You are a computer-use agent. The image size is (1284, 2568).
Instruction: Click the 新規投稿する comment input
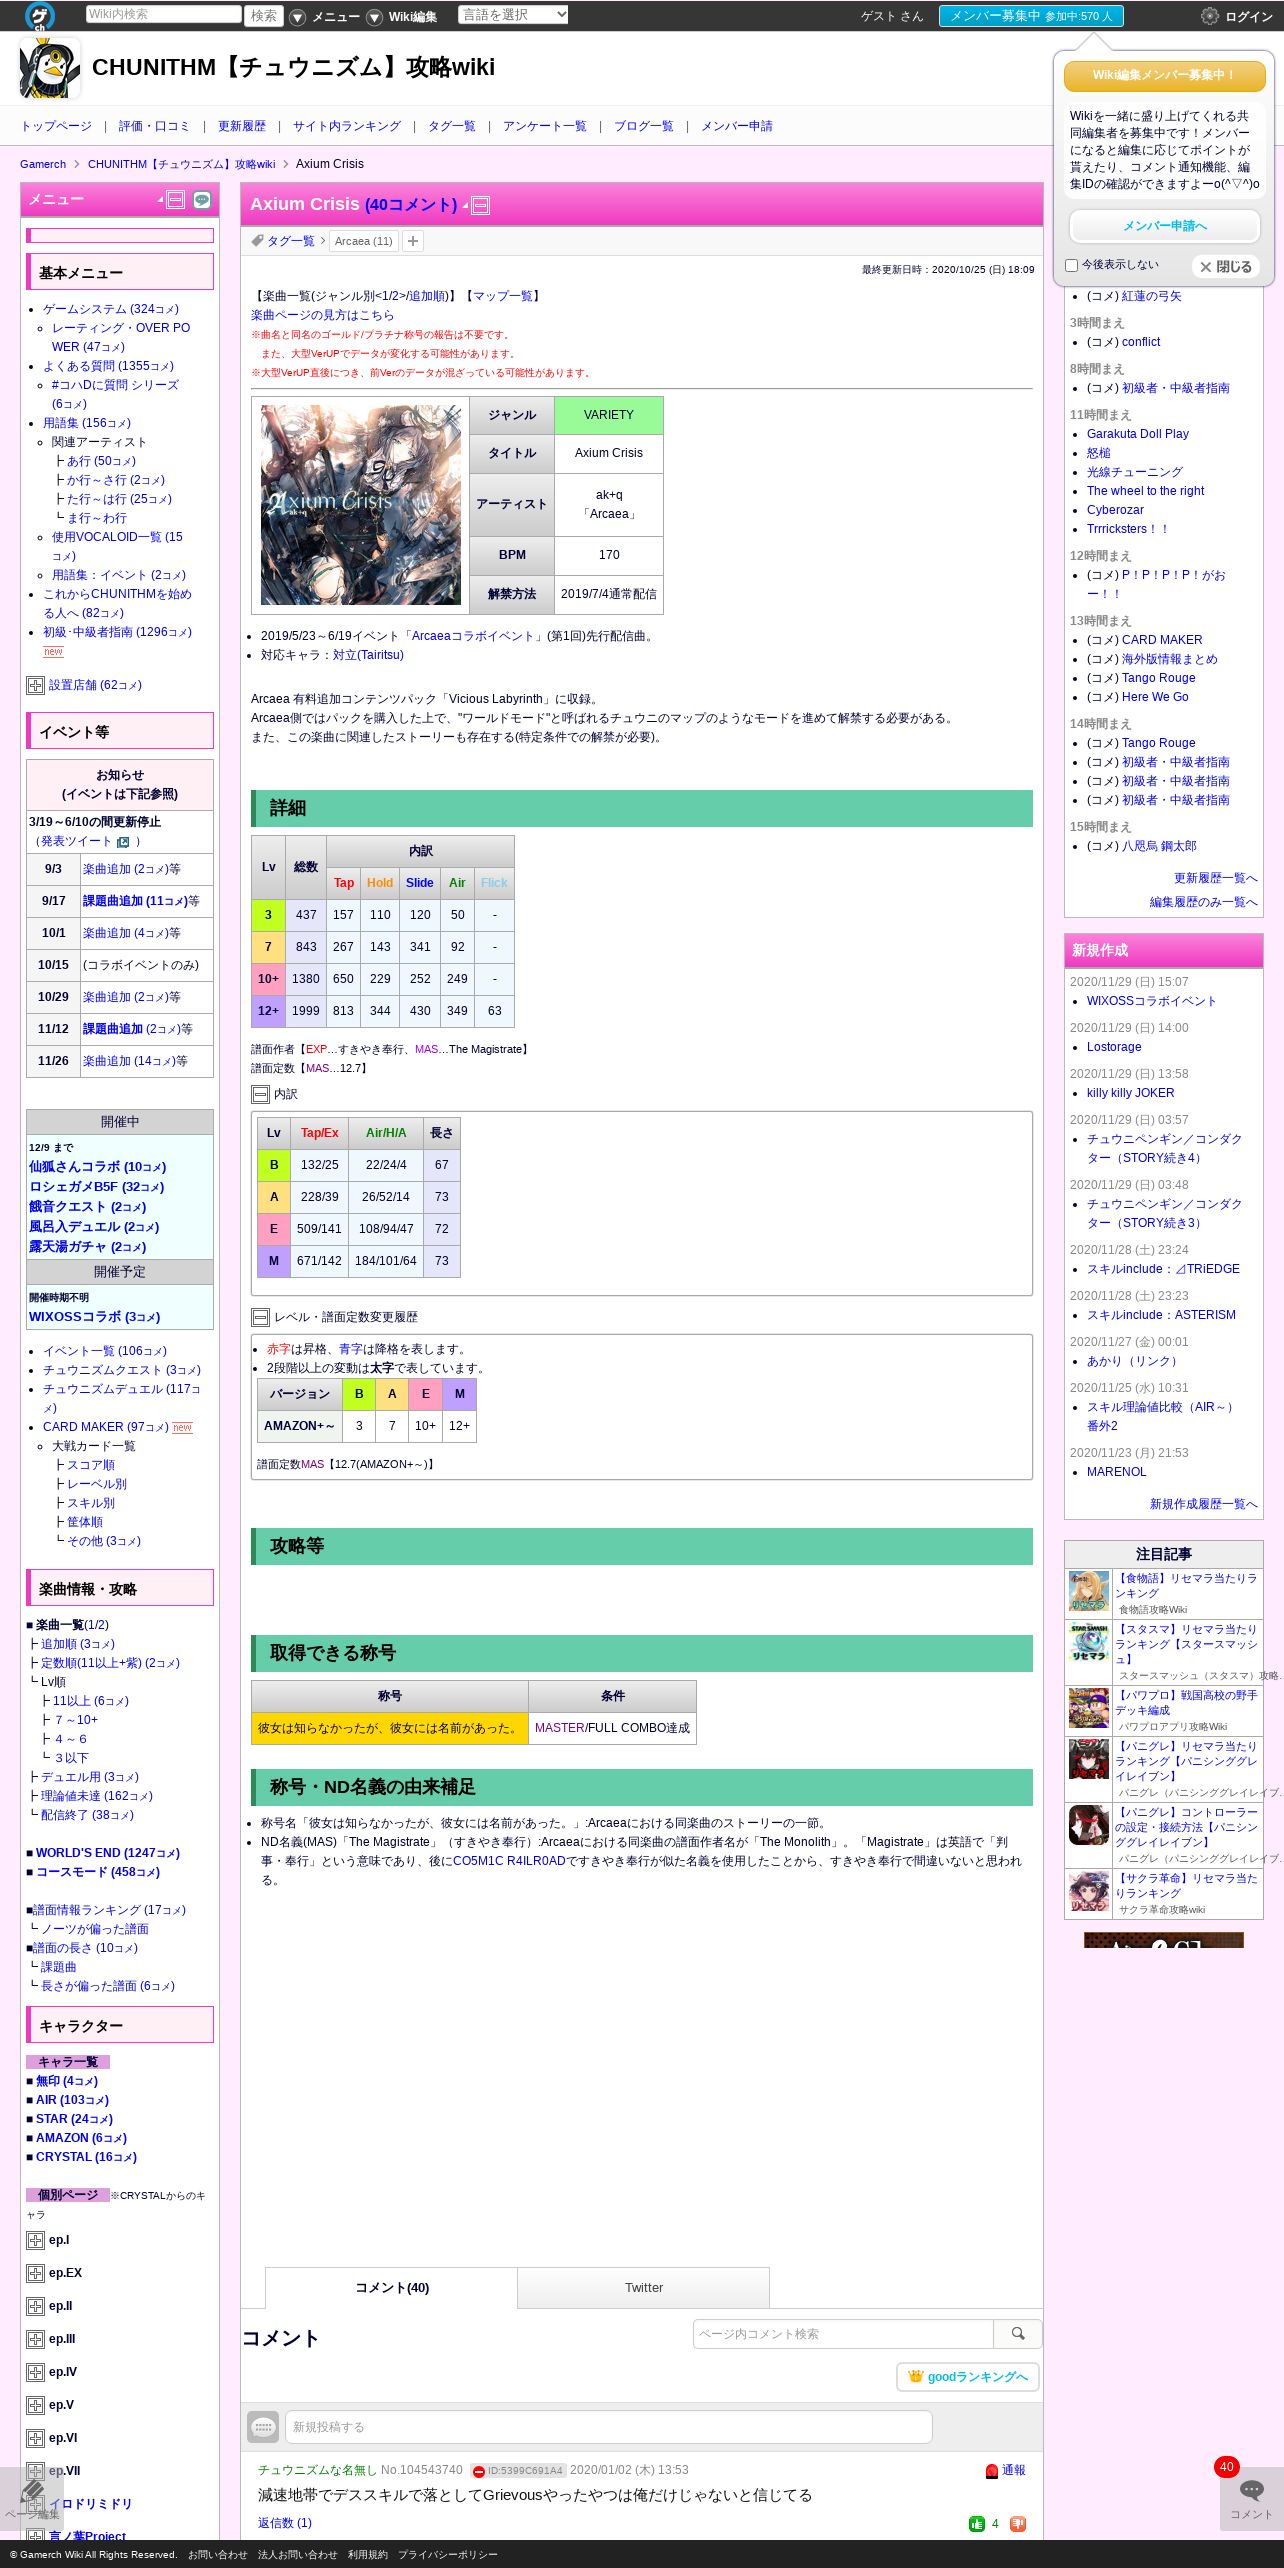coord(608,2427)
